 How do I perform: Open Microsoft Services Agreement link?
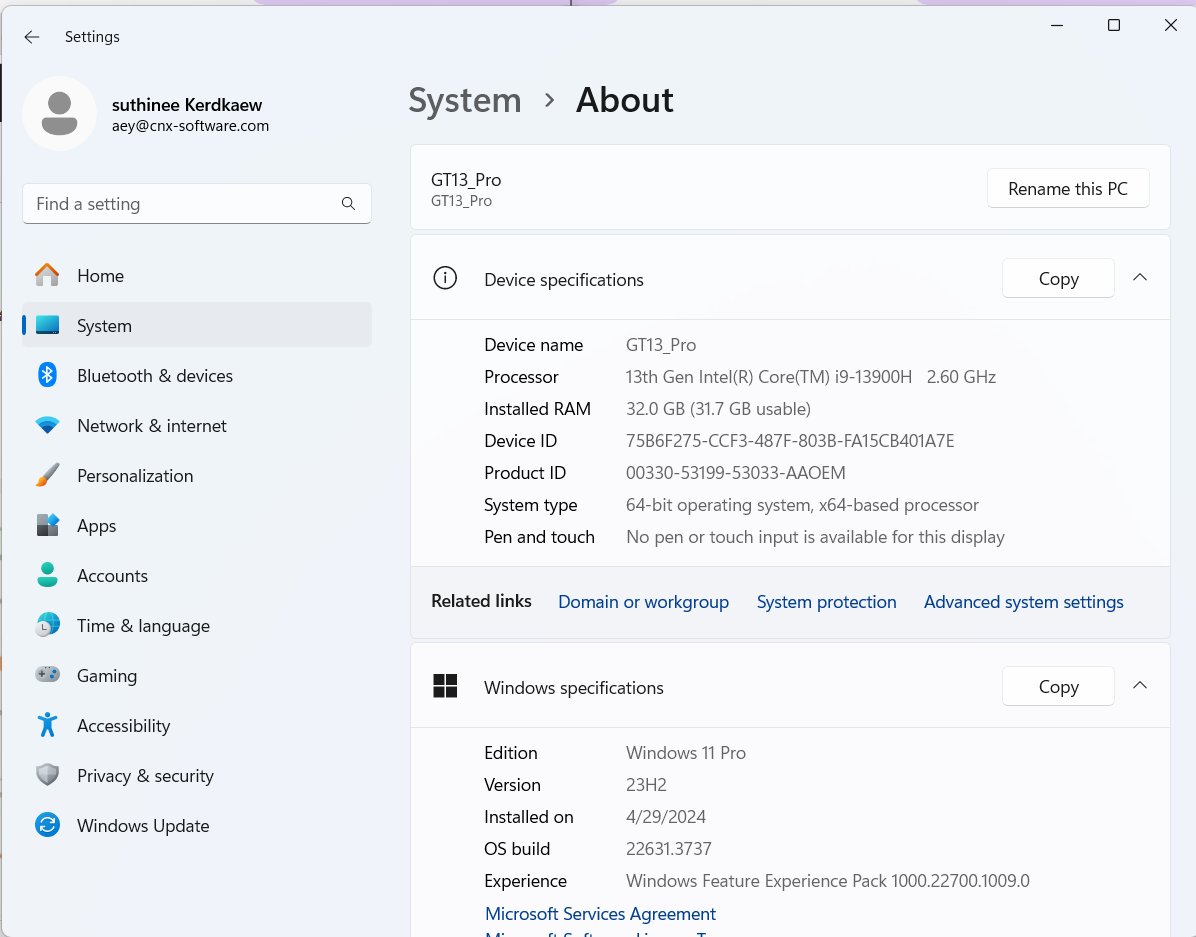pos(600,913)
